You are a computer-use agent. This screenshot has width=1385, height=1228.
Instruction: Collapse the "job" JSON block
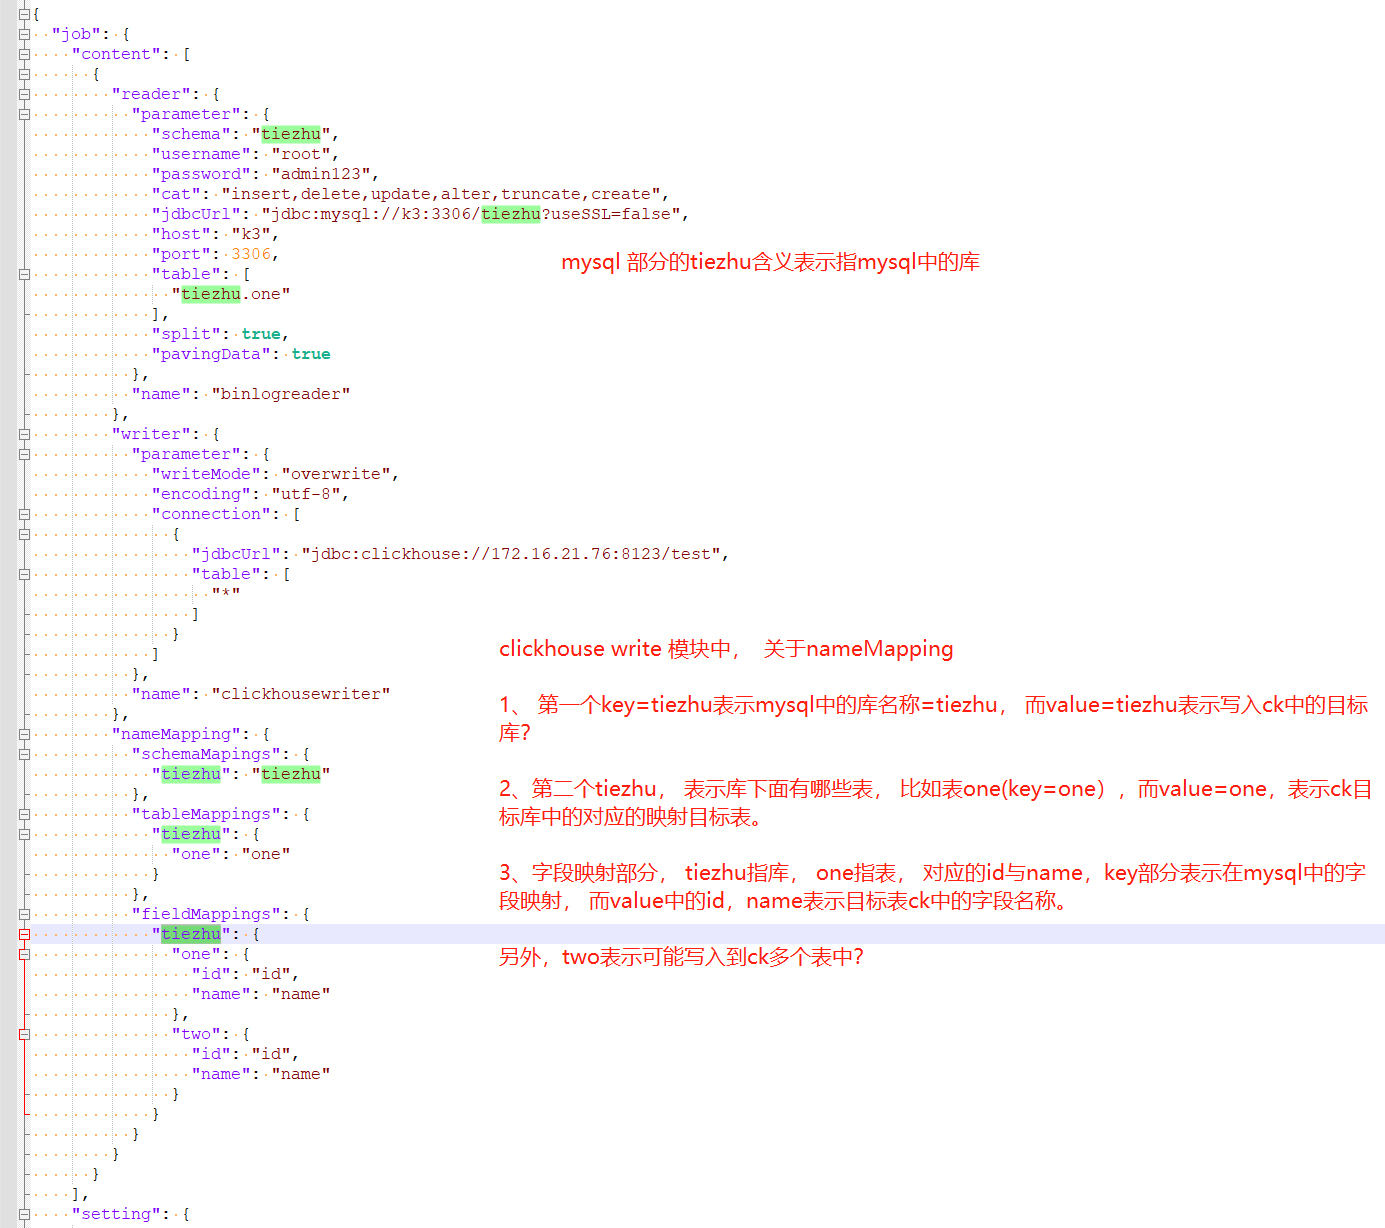(x=24, y=33)
